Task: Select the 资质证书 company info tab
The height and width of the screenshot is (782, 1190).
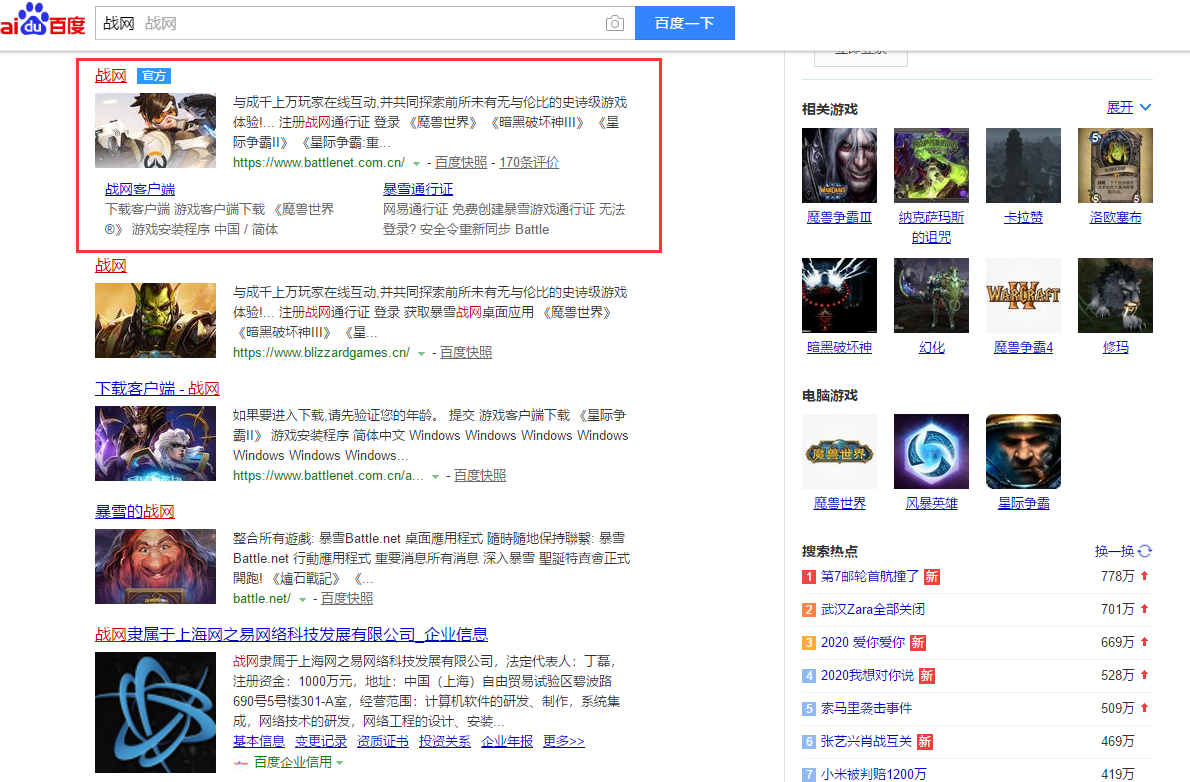Action: point(383,741)
